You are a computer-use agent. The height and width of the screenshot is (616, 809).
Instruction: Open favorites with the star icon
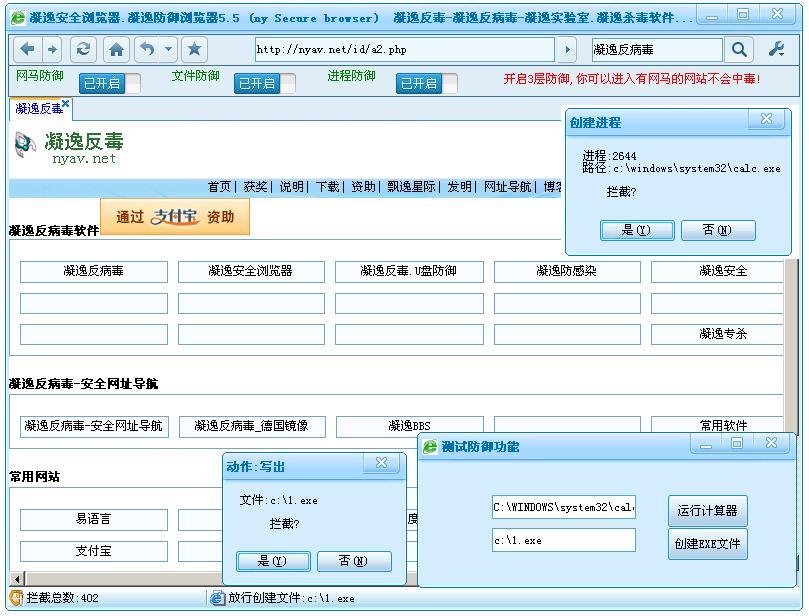(195, 50)
